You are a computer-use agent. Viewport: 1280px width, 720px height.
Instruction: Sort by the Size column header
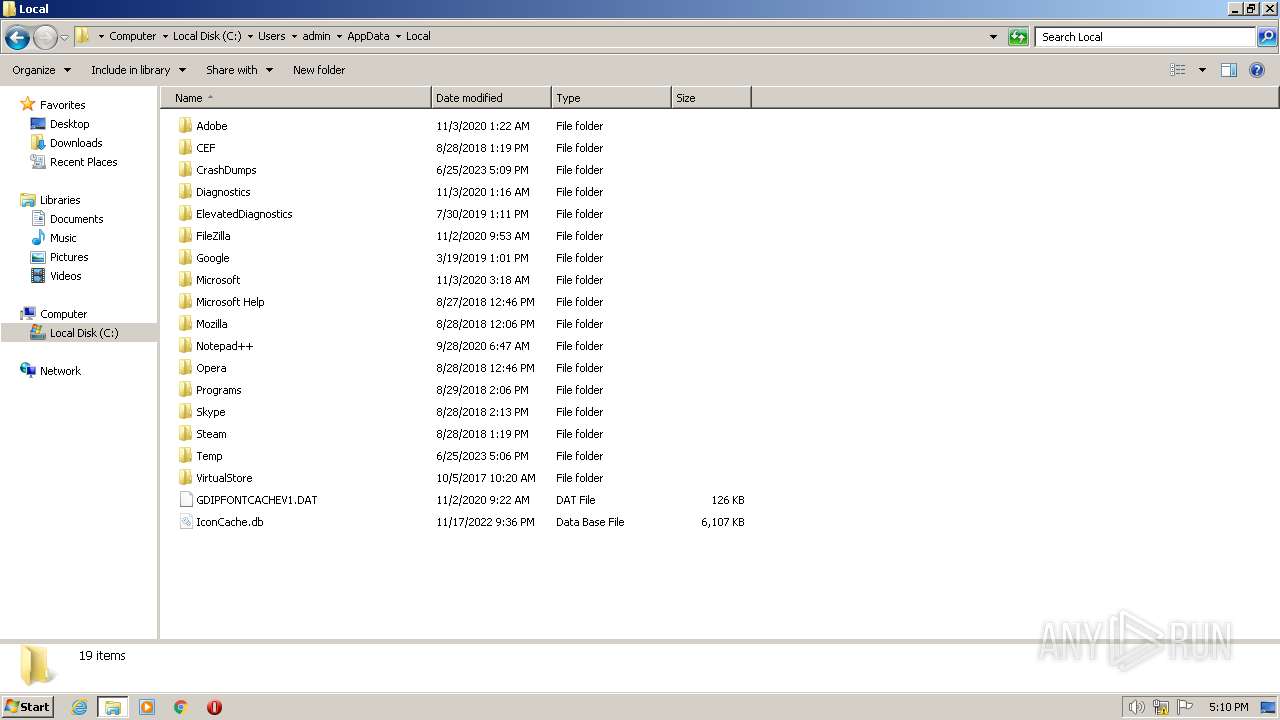711,98
